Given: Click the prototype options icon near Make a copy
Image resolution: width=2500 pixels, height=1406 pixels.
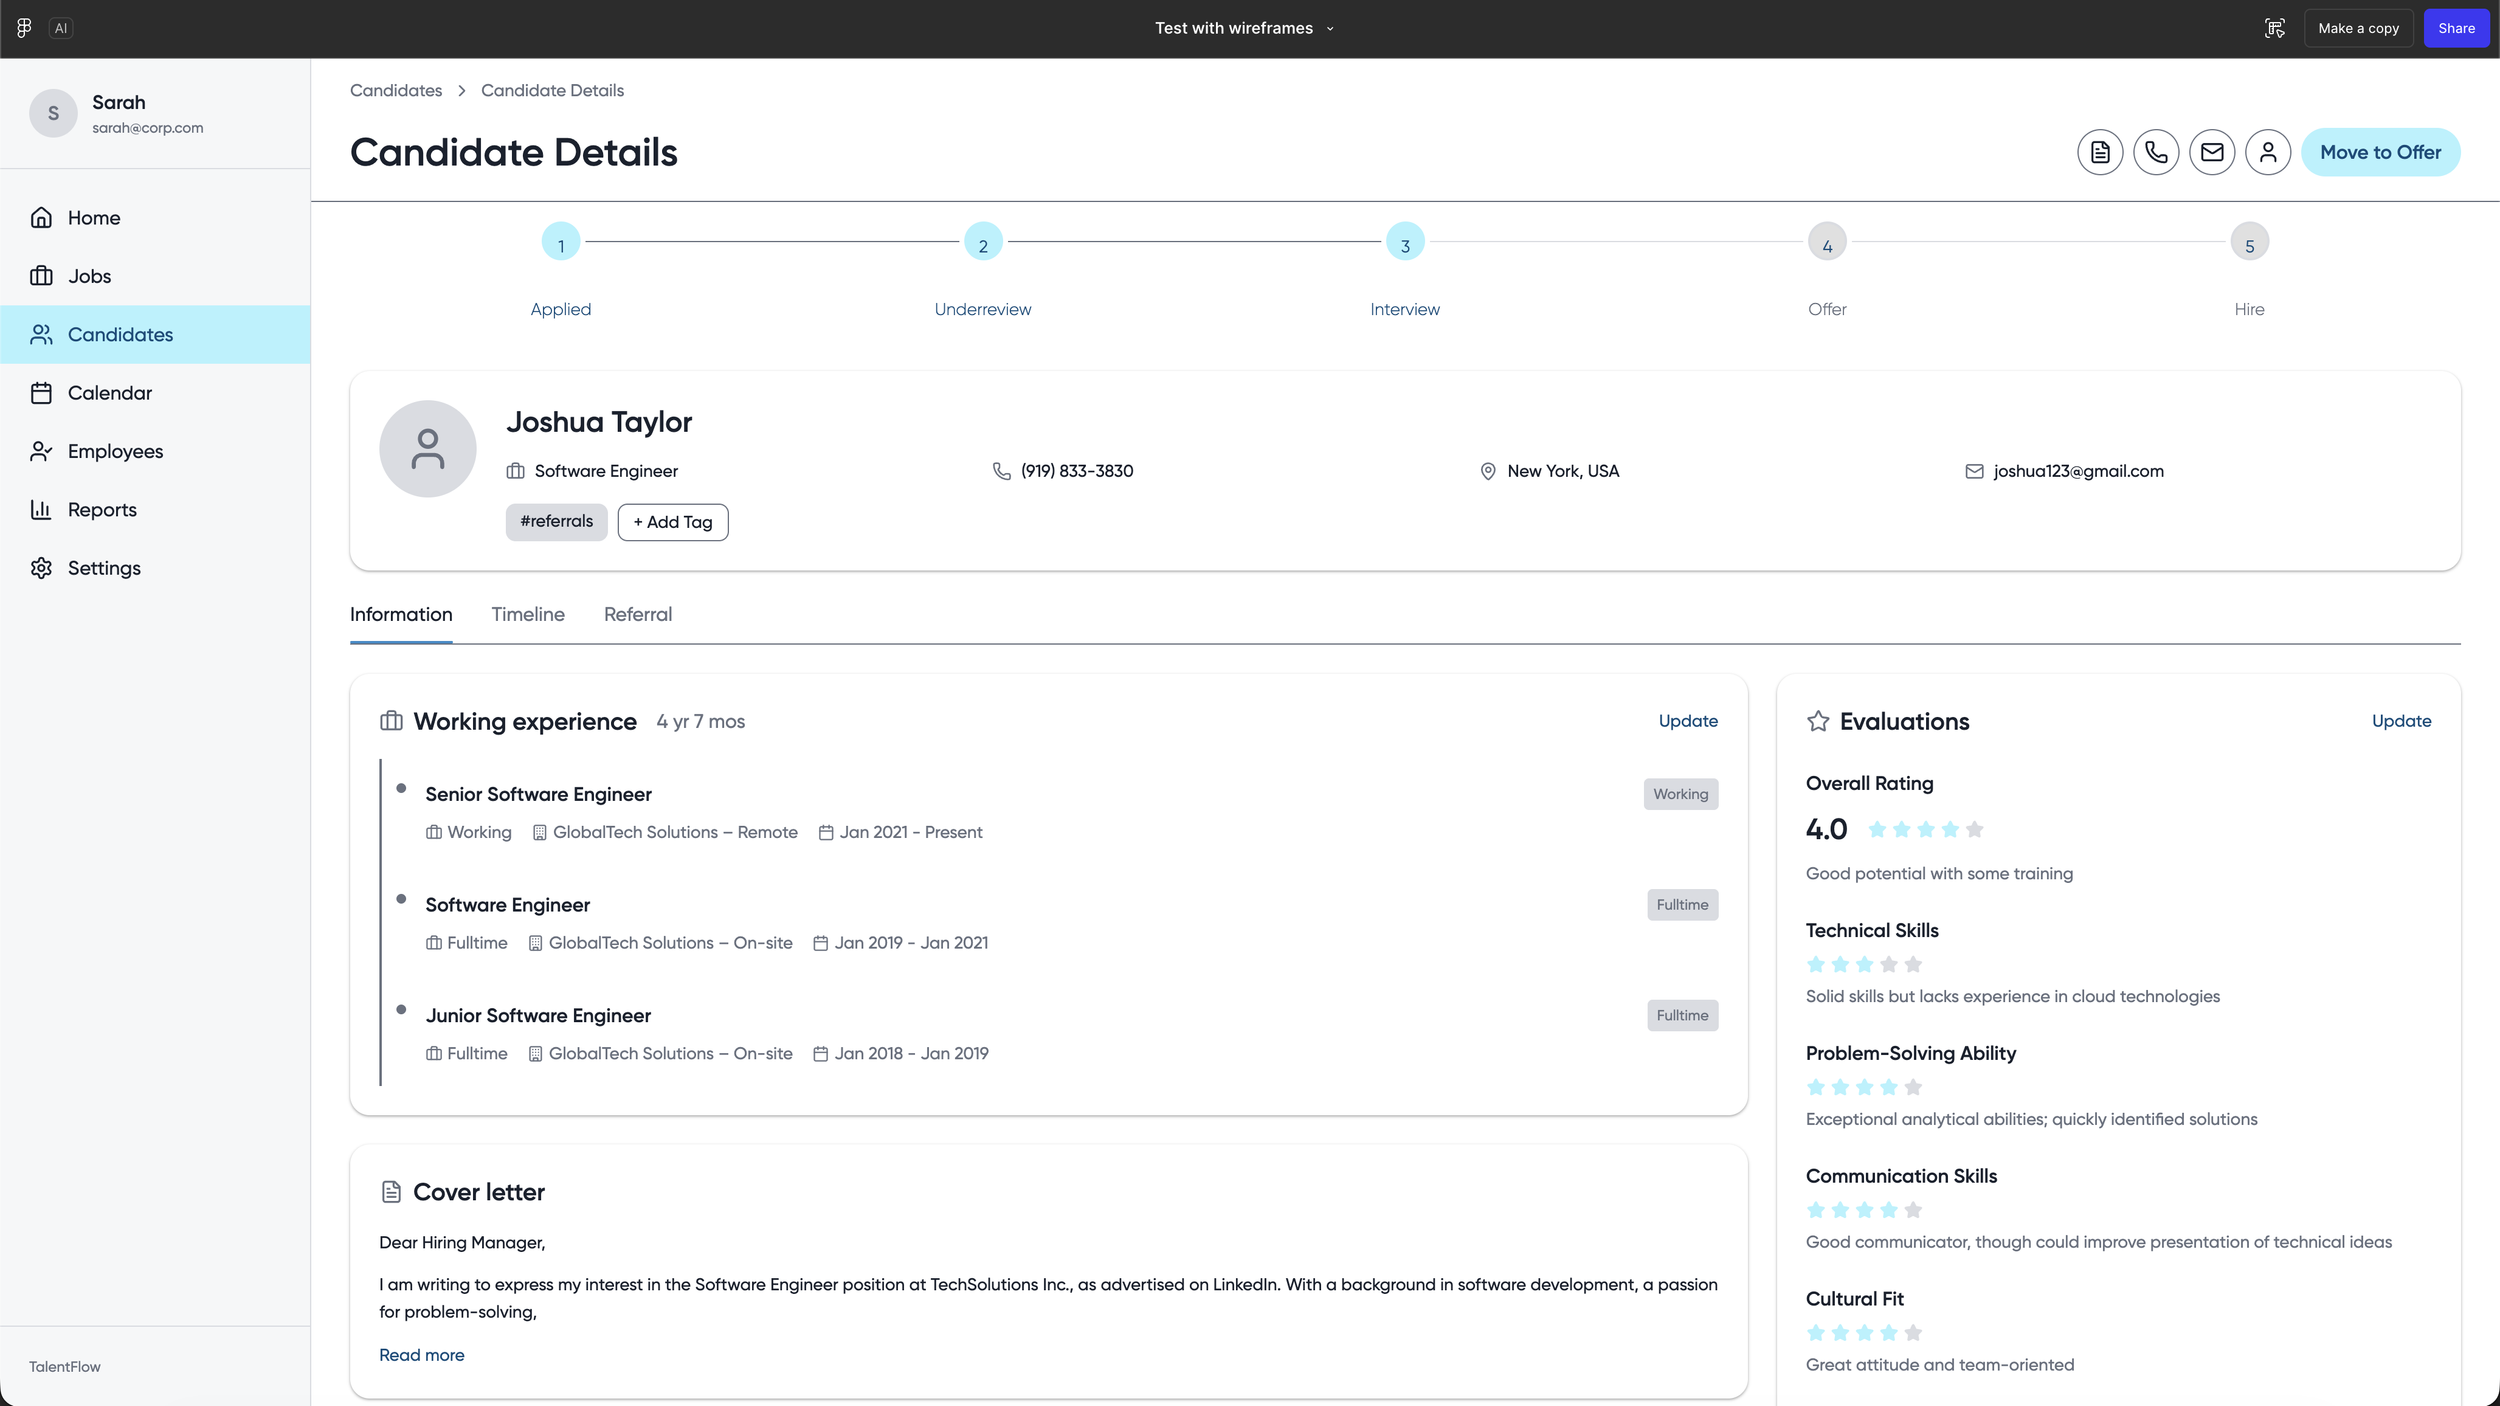Looking at the screenshot, I should pyautogui.click(x=2275, y=28).
